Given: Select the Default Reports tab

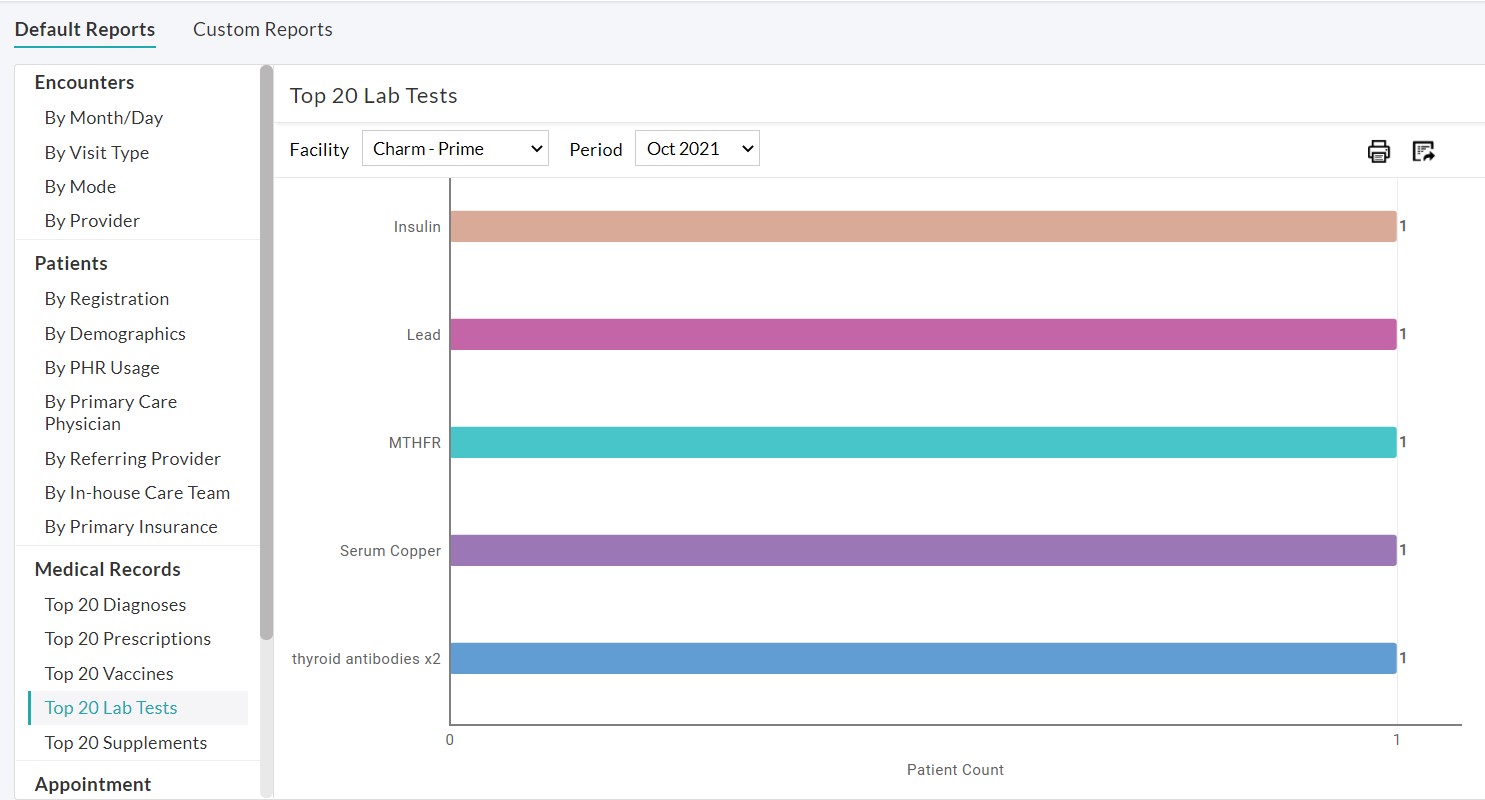Looking at the screenshot, I should click(85, 30).
